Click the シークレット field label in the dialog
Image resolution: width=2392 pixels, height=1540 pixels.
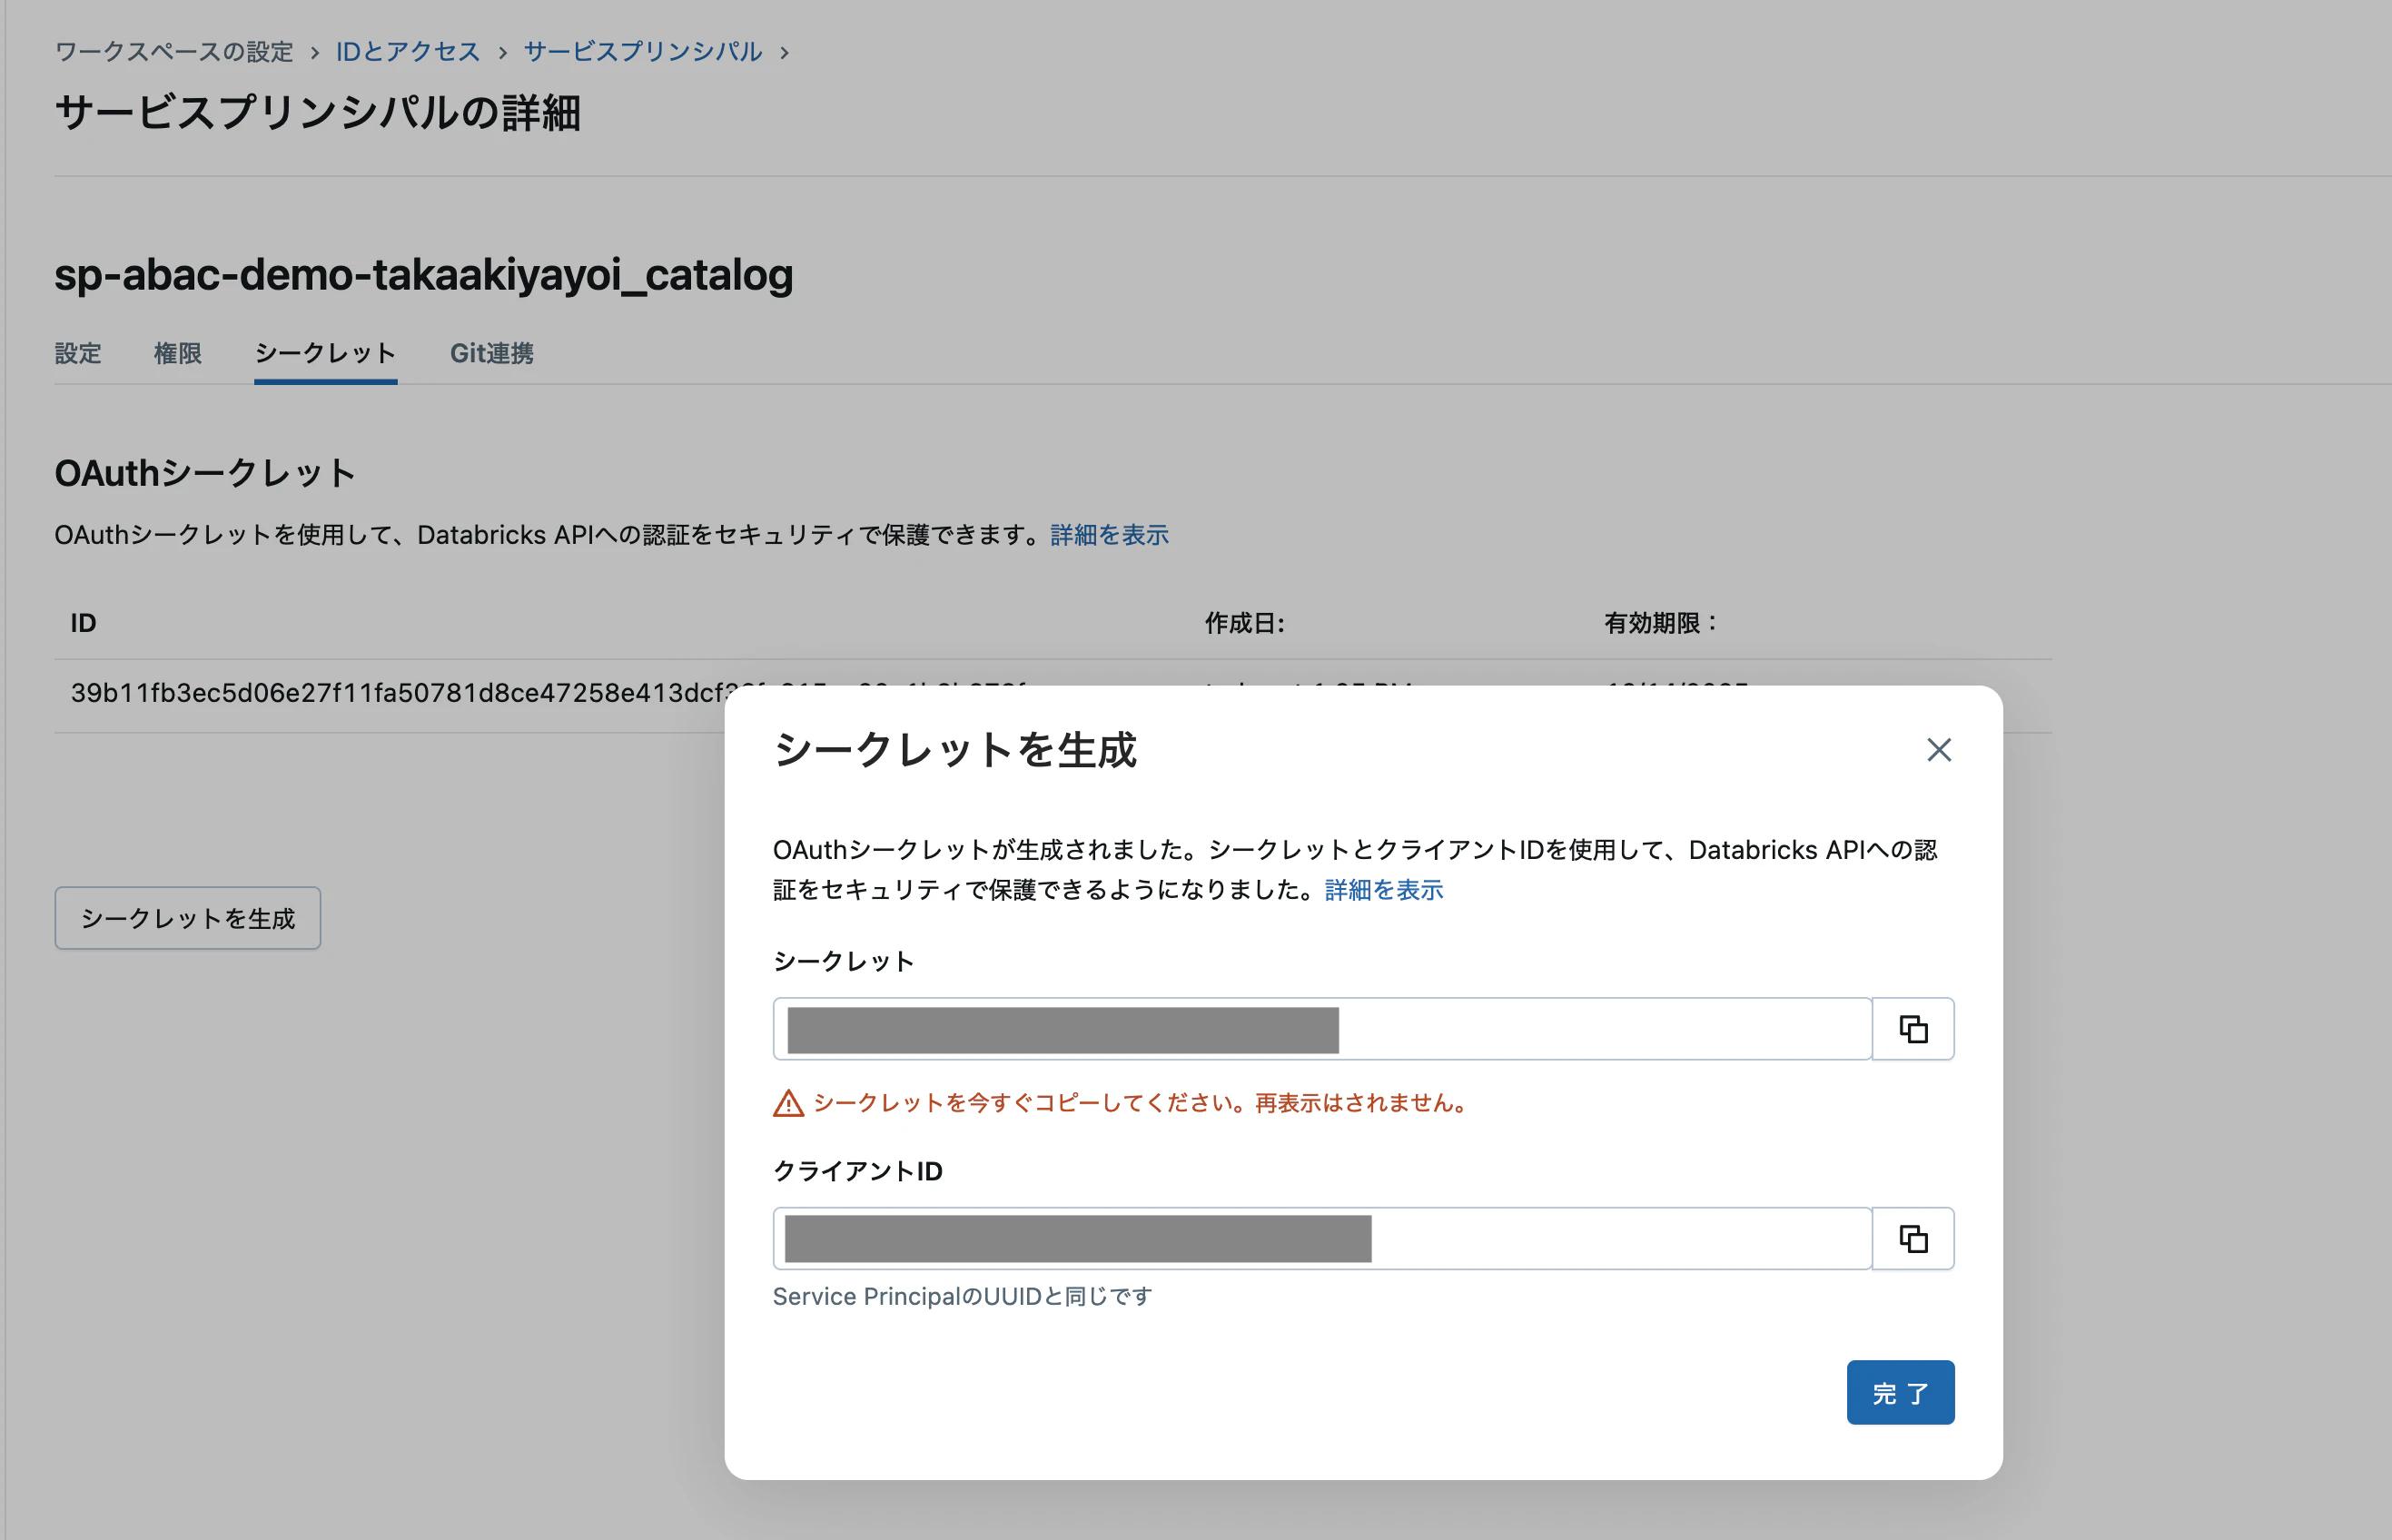pyautogui.click(x=843, y=961)
